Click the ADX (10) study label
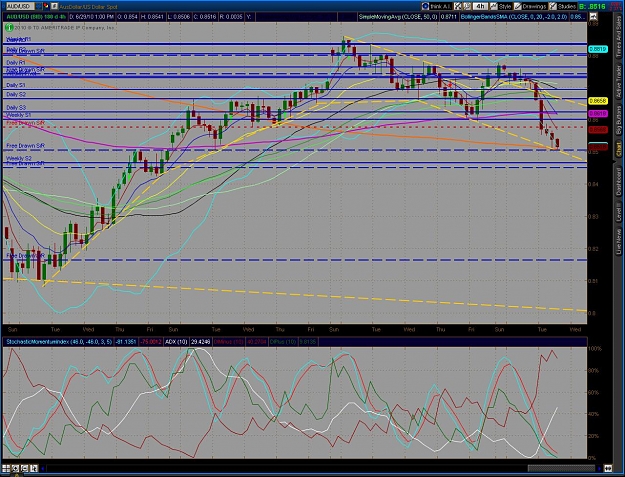625x477 pixels. [x=176, y=342]
